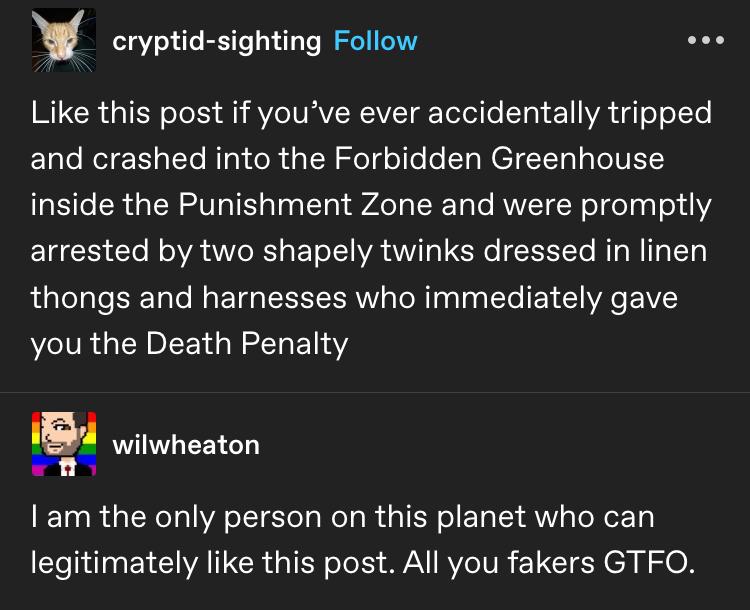Open the three-dot post options menu
The height and width of the screenshot is (610, 750).
(706, 41)
